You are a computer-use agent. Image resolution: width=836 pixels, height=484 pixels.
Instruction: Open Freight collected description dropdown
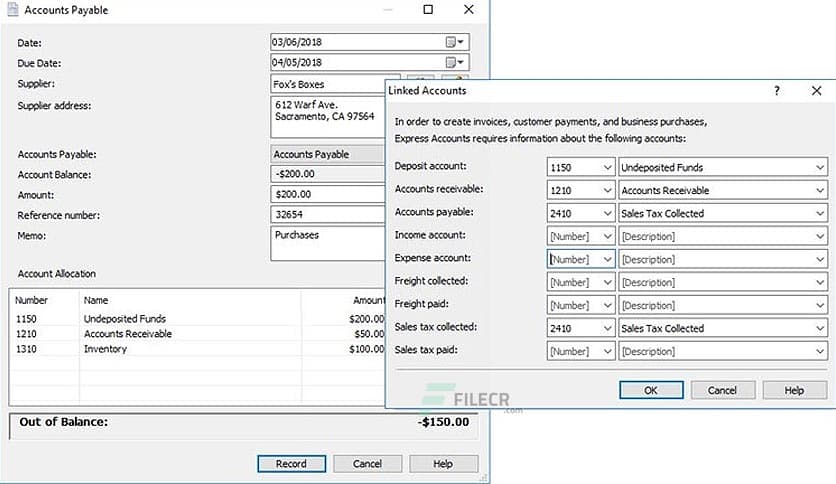click(819, 282)
